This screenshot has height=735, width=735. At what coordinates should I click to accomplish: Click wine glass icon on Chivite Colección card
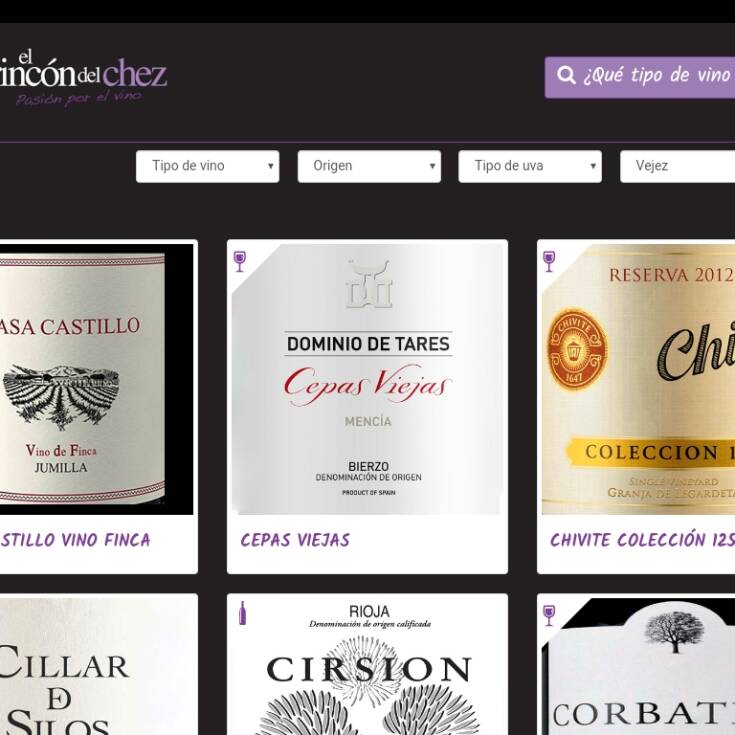549,261
